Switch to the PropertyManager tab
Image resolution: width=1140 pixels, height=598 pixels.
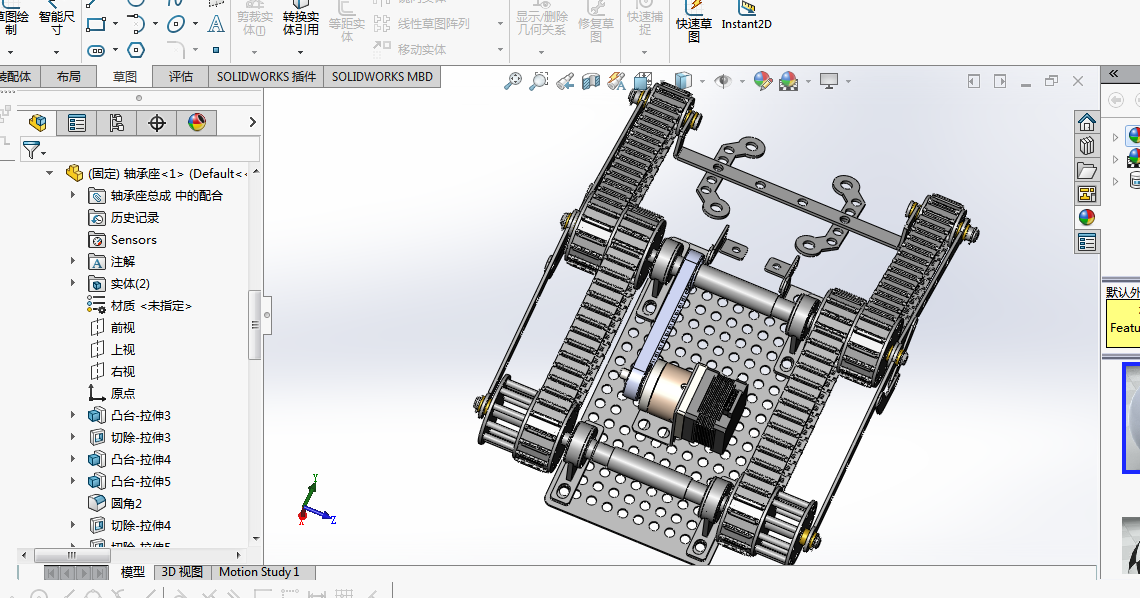tap(76, 123)
